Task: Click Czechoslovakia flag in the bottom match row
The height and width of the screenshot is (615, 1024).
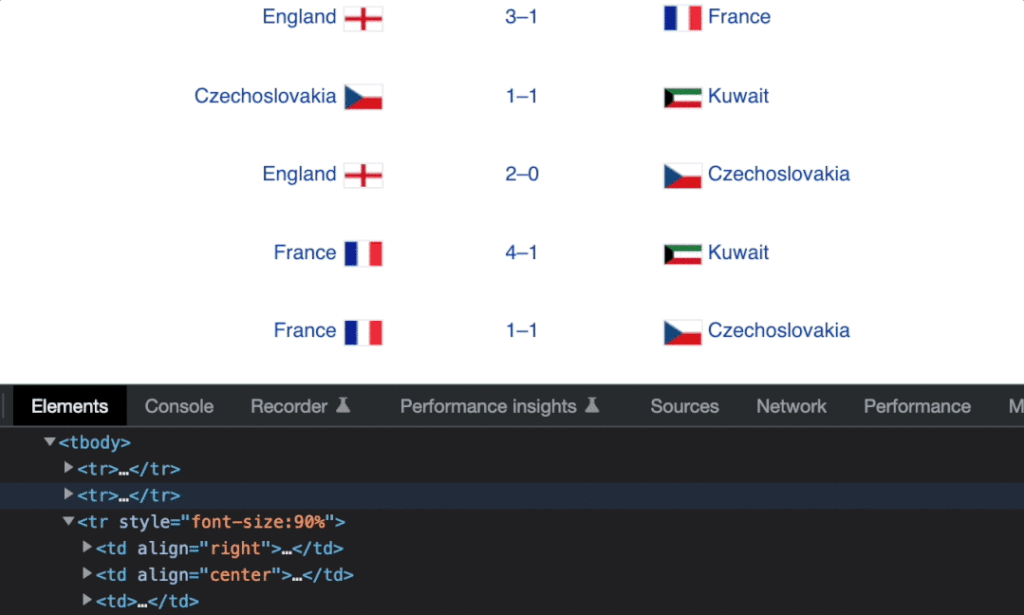Action: [x=682, y=332]
